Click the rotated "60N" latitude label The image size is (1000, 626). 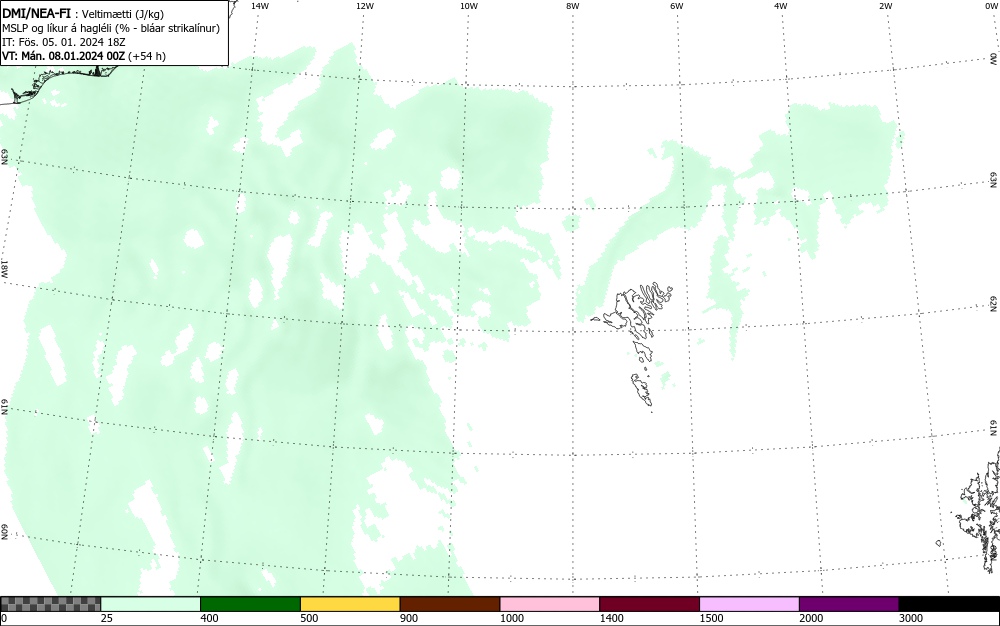tap(4, 533)
